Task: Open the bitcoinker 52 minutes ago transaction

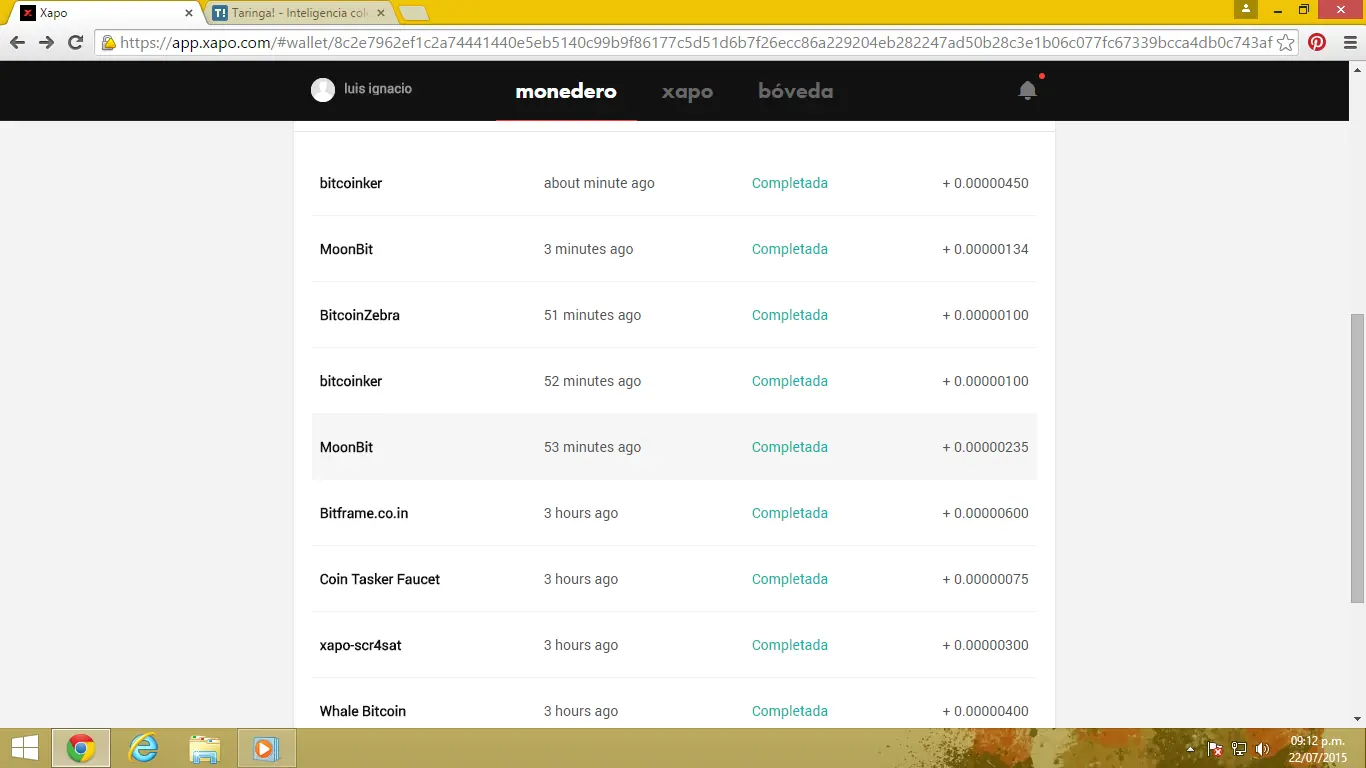Action: tap(674, 381)
